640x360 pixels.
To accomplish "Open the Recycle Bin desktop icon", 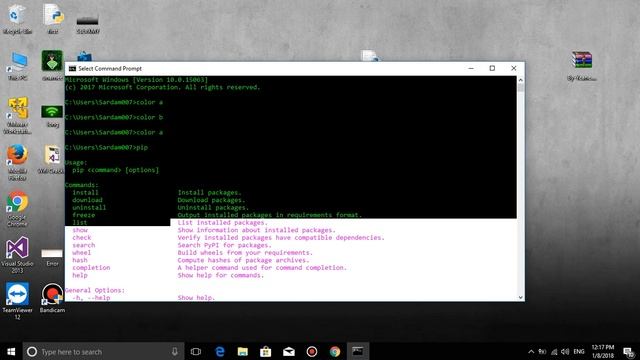I will 16,18.
